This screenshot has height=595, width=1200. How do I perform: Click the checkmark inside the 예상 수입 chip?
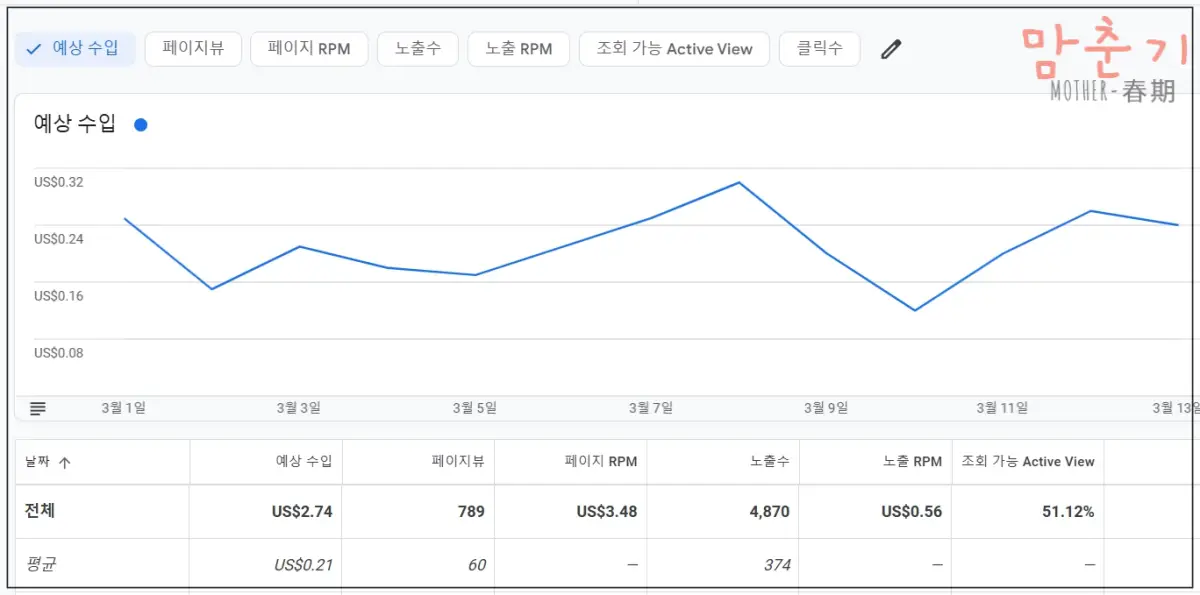(35, 47)
